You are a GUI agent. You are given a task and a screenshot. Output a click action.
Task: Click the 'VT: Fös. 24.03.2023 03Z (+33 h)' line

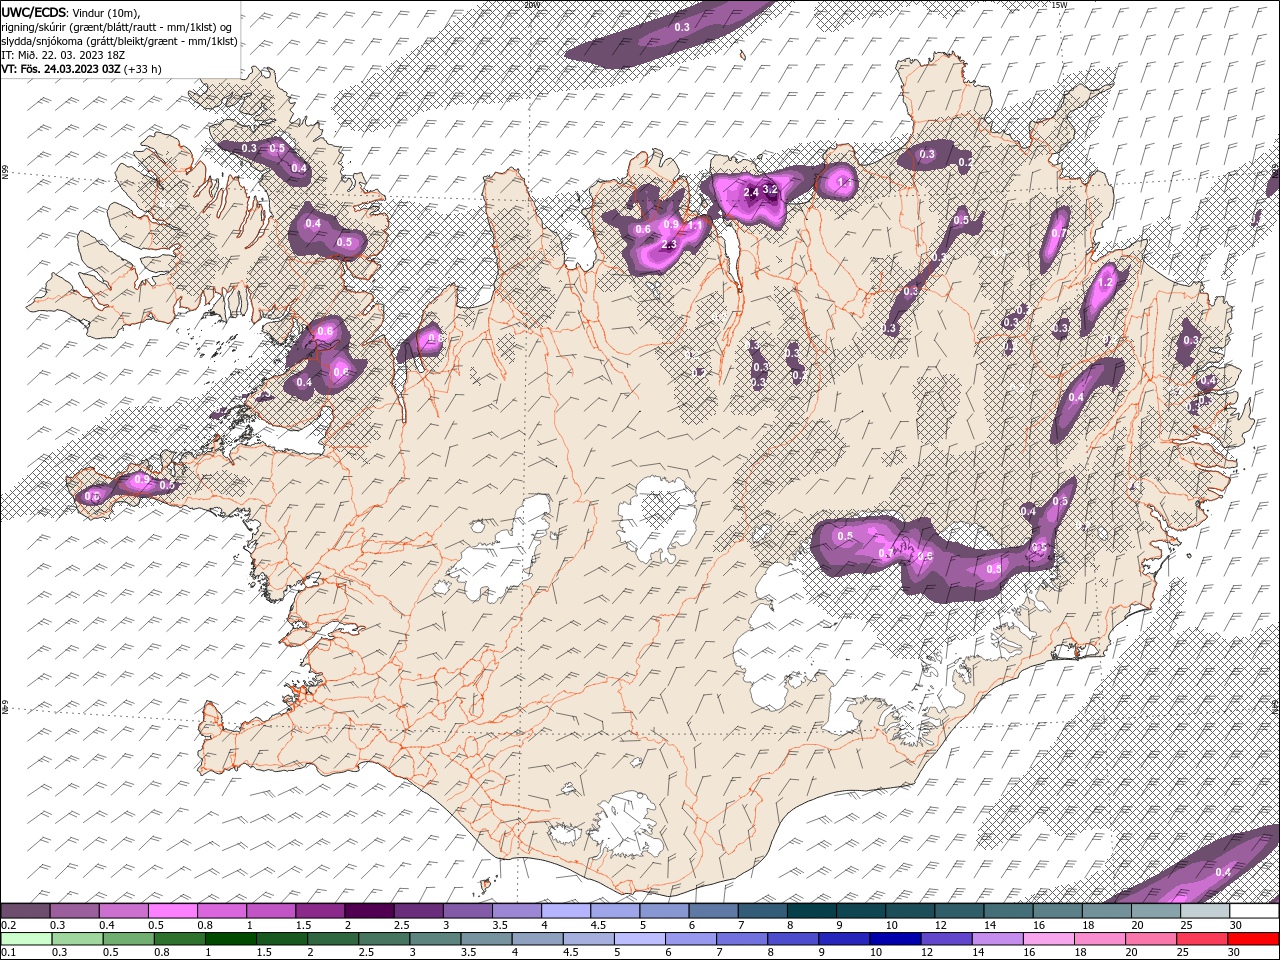82,69
